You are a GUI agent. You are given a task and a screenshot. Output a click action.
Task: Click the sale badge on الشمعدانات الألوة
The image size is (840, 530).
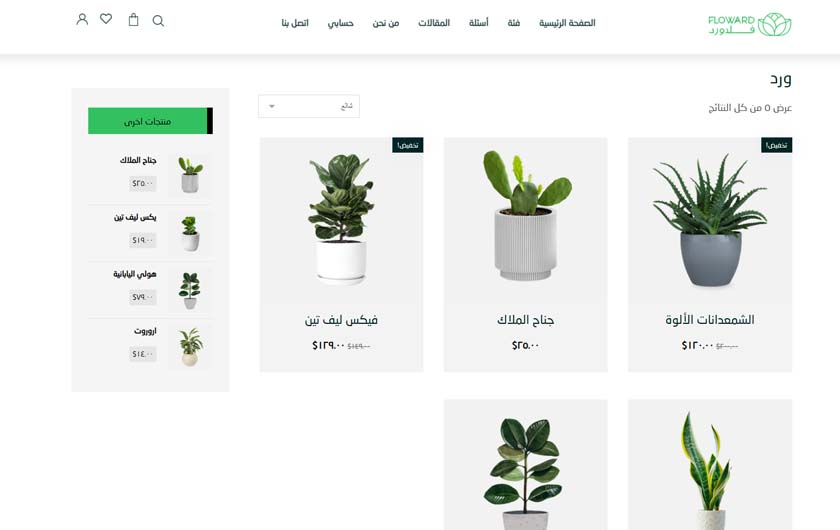776,145
